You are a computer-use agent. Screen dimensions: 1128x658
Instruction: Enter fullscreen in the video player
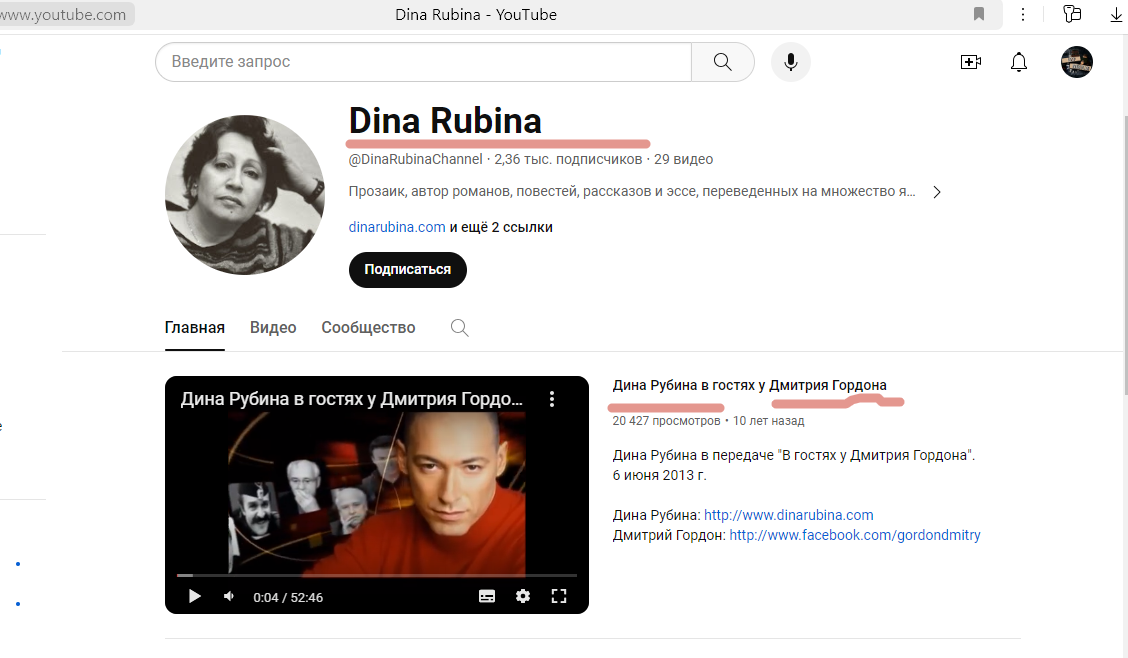[559, 596]
